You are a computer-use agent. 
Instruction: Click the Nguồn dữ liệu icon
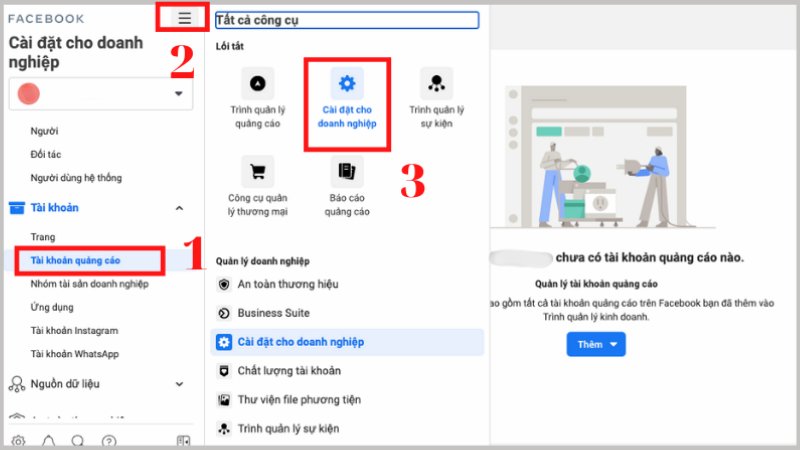(x=17, y=384)
